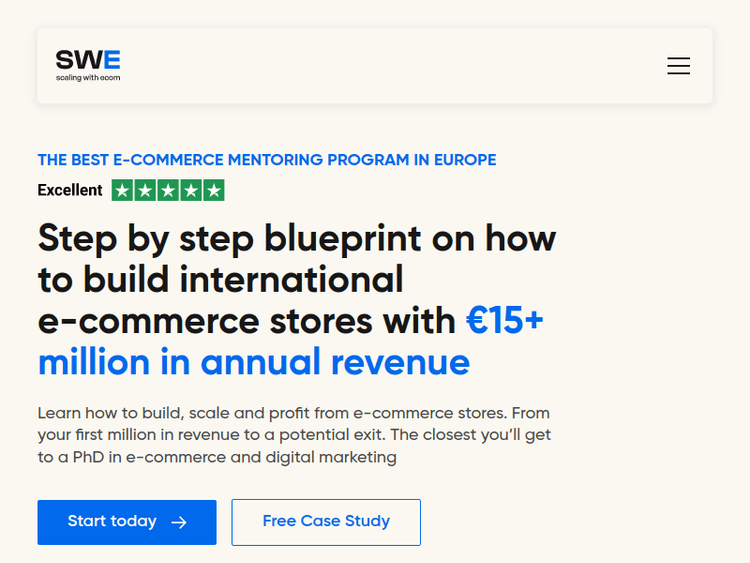750x563 pixels.
Task: Click the 'Step by step blueprint' heading line
Action: 296,239
